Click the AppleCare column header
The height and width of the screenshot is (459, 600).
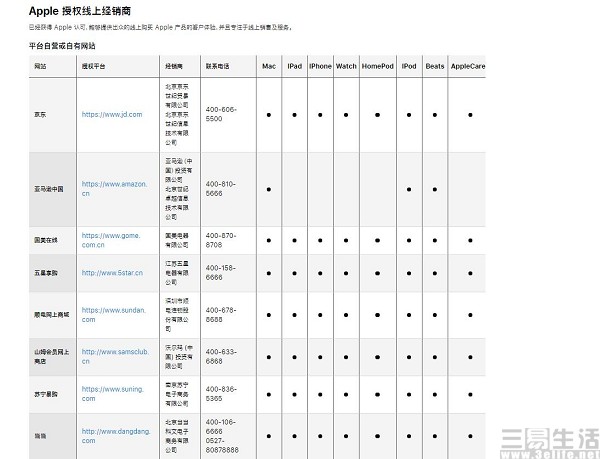coord(468,66)
